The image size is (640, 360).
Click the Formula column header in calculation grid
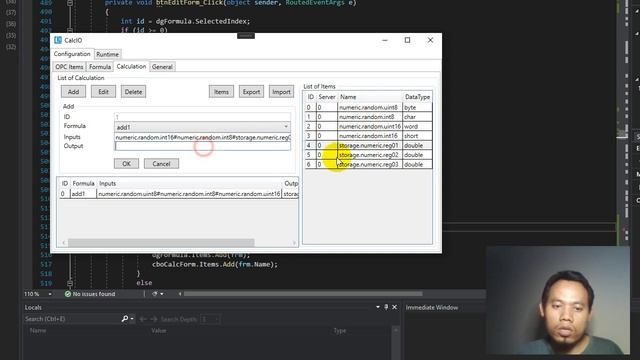pyautogui.click(x=83, y=183)
